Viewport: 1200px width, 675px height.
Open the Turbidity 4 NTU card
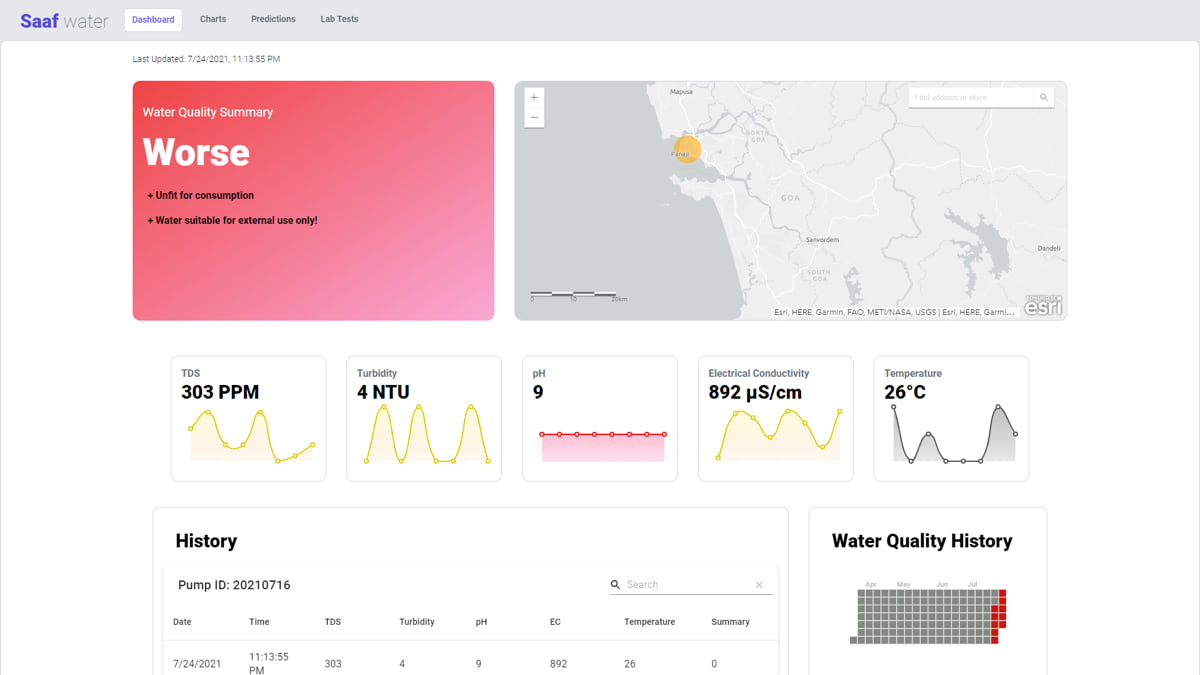click(424, 418)
